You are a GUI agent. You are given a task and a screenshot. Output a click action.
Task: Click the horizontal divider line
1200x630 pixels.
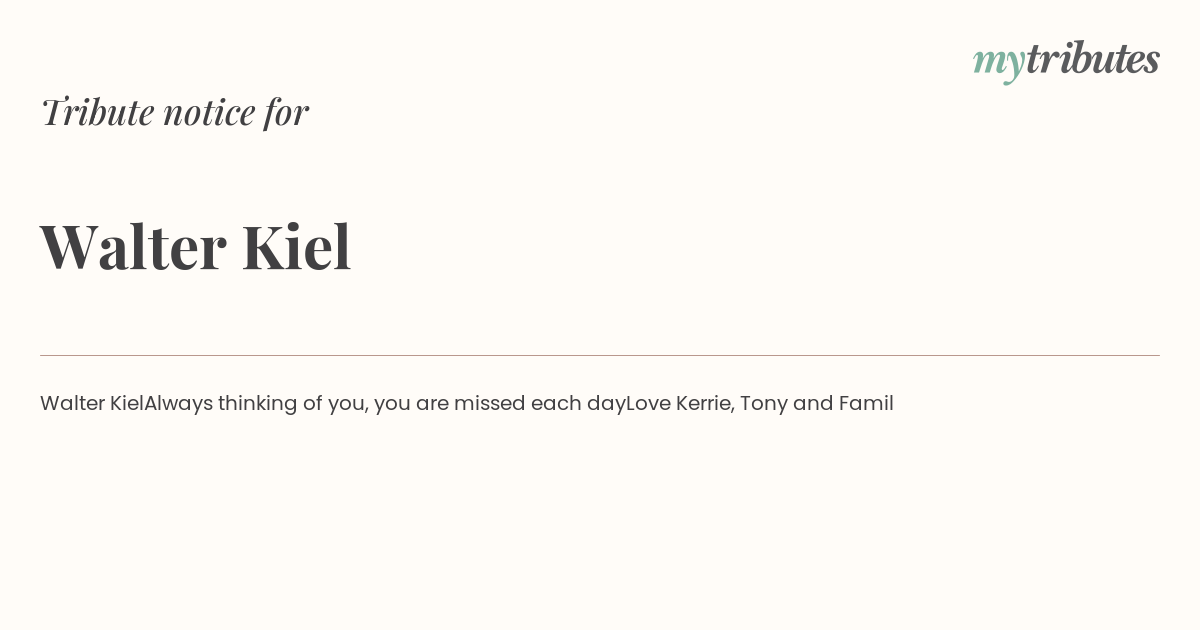click(600, 355)
